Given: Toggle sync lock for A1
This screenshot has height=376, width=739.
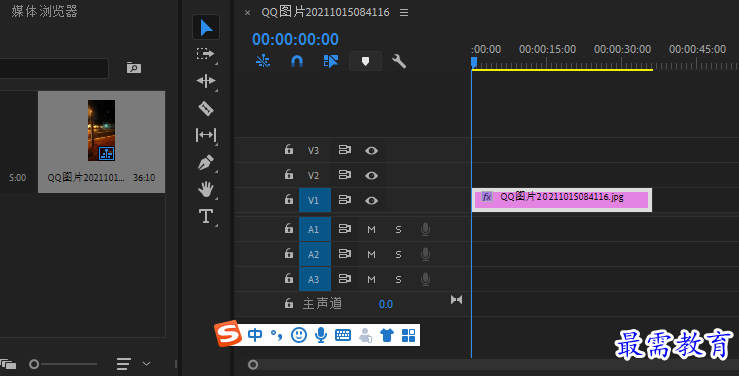Looking at the screenshot, I should click(x=345, y=229).
